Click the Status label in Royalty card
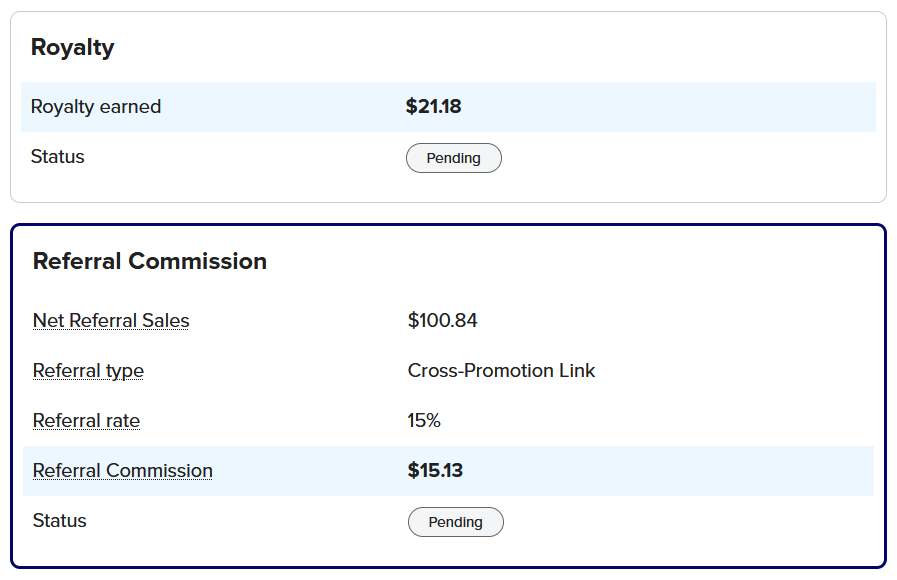 58,157
